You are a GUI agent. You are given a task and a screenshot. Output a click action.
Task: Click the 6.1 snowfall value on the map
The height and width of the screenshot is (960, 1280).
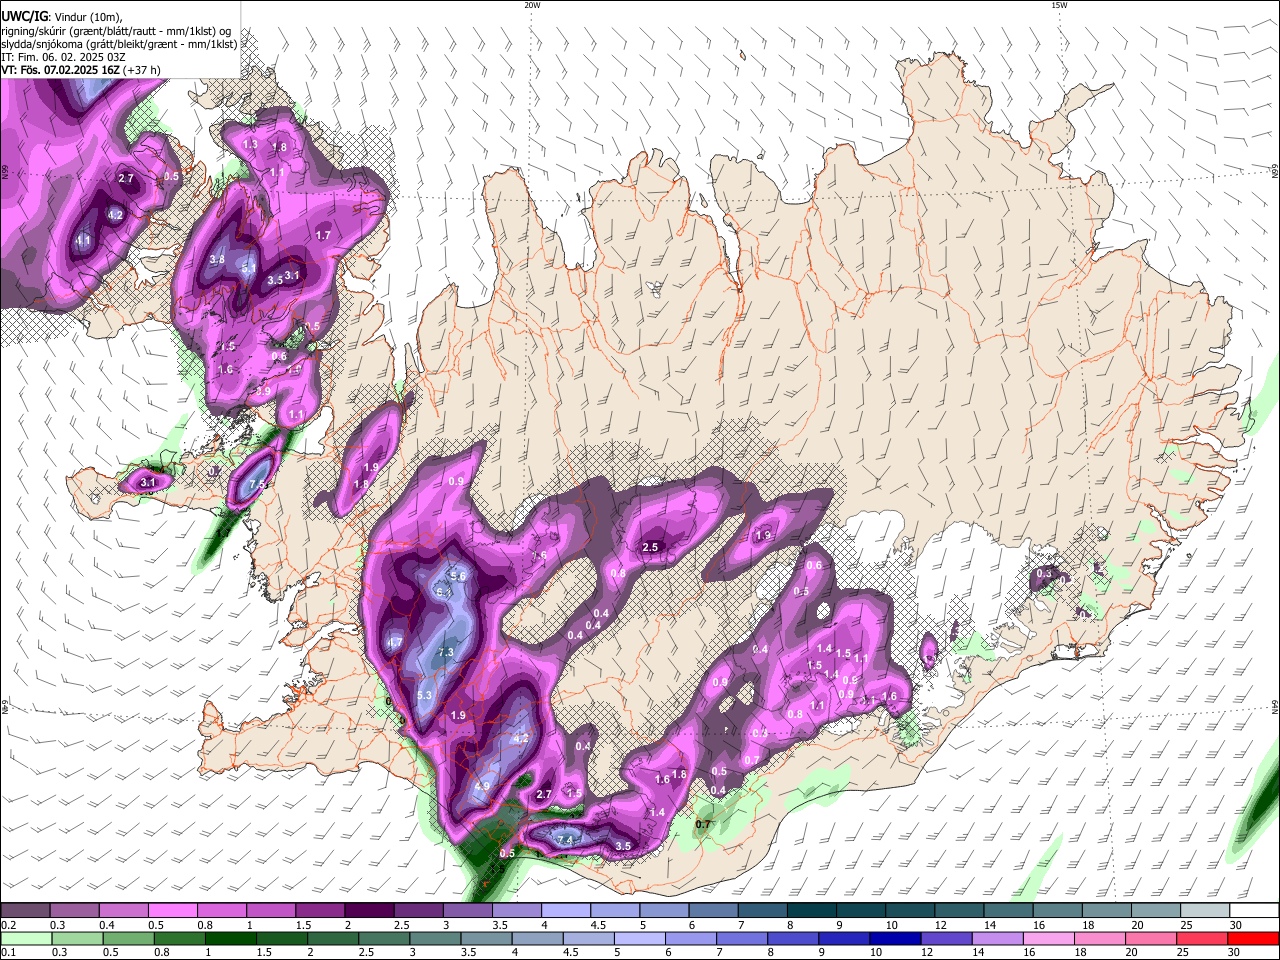point(443,592)
